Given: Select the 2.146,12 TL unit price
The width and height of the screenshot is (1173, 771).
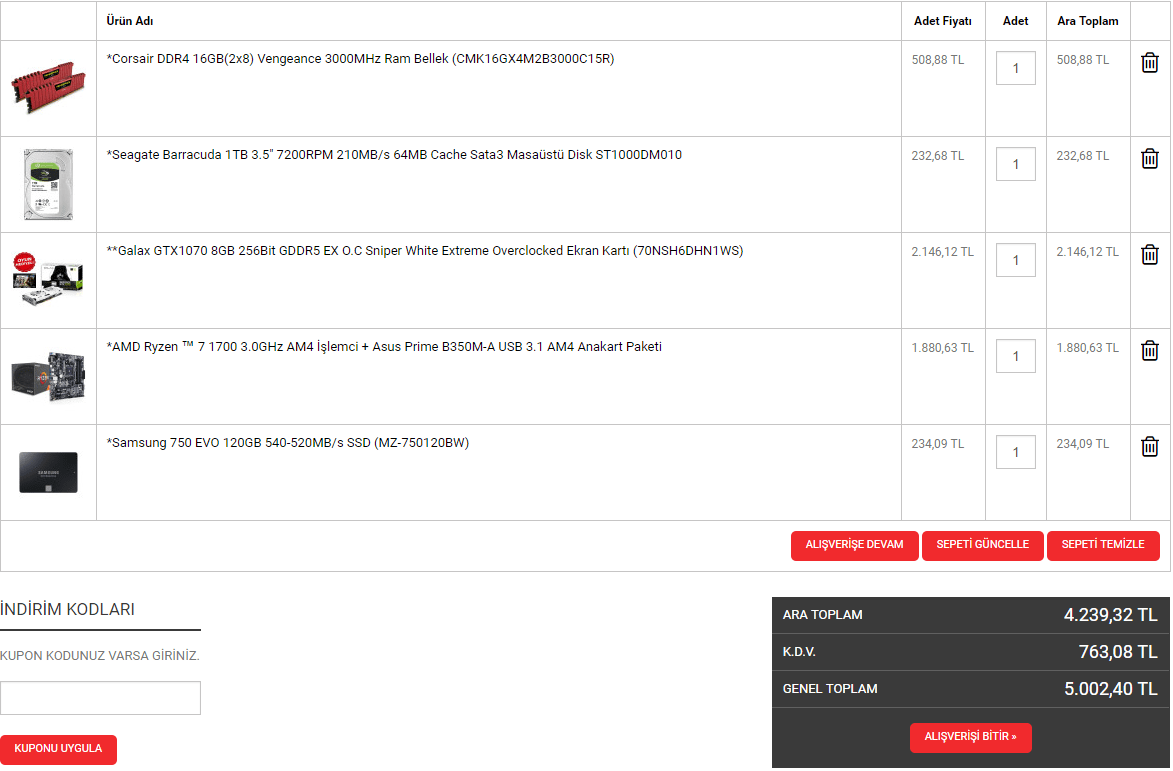Looking at the screenshot, I should click(x=943, y=252).
